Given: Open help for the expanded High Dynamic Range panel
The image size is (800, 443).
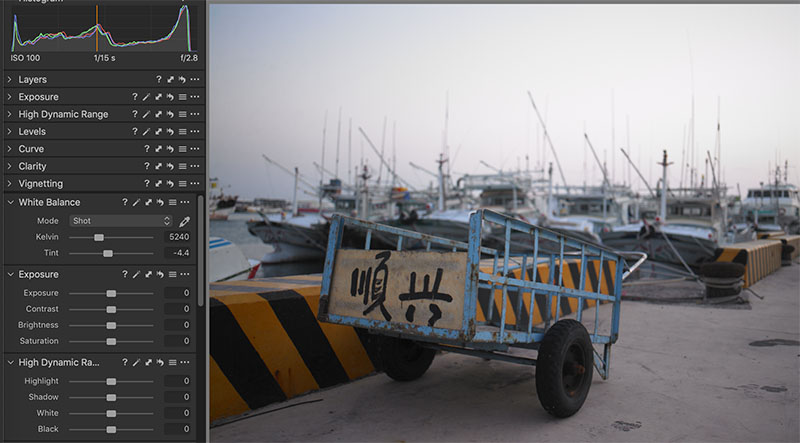Looking at the screenshot, I should click(x=125, y=362).
